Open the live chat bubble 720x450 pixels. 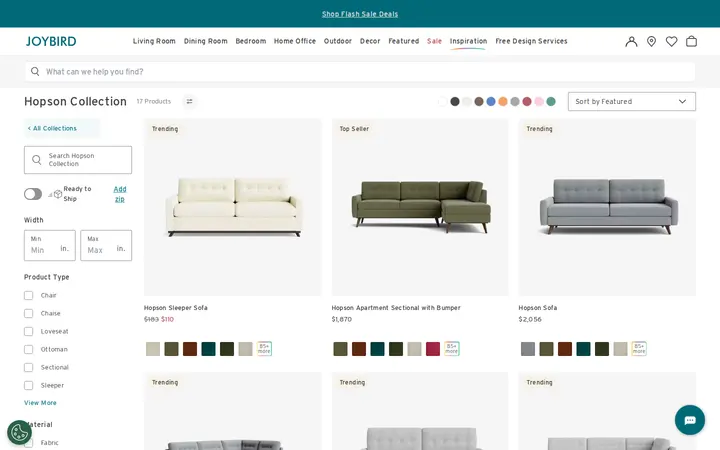pos(690,420)
